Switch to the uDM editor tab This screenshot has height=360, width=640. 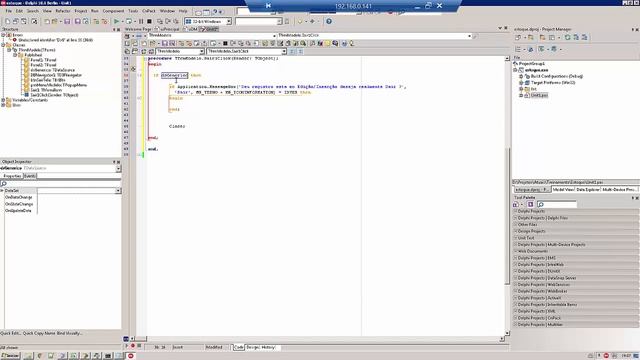point(191,29)
